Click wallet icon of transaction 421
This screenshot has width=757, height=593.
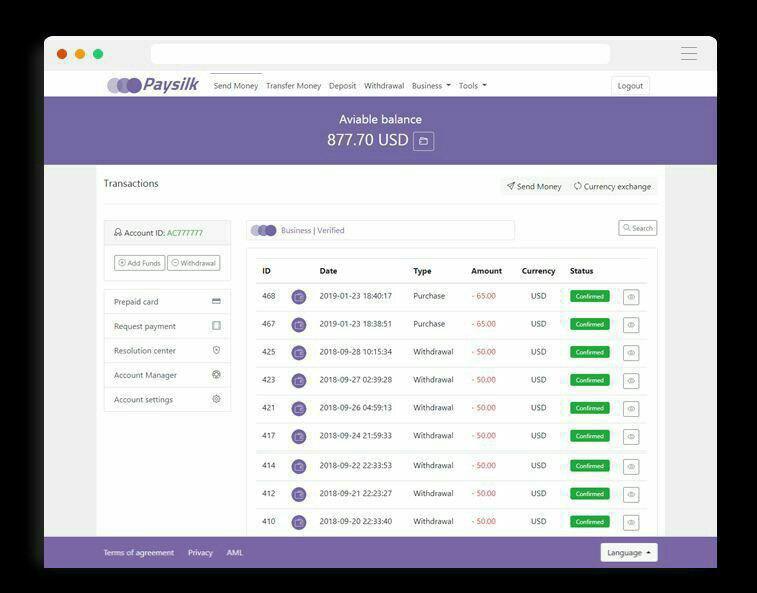[299, 409]
